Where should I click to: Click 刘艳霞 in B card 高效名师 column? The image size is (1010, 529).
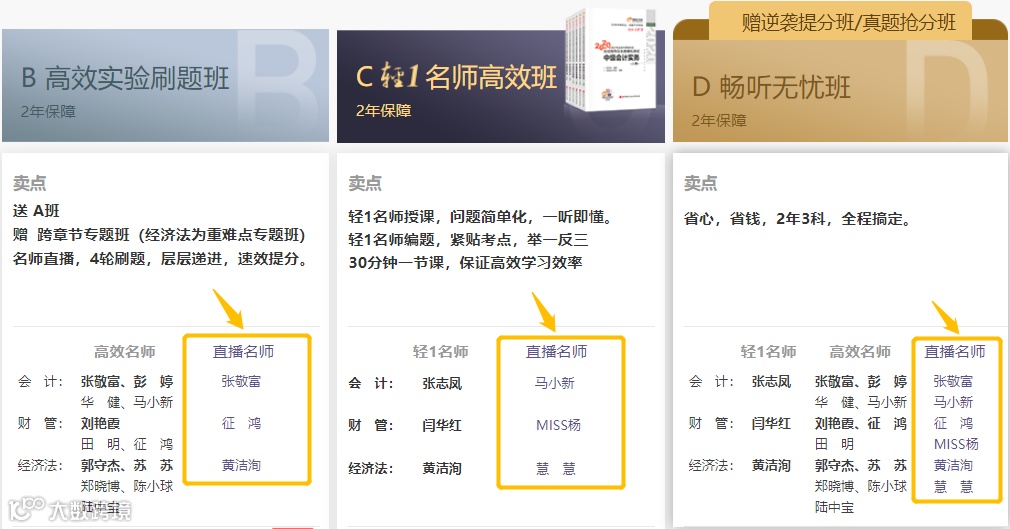(100, 423)
